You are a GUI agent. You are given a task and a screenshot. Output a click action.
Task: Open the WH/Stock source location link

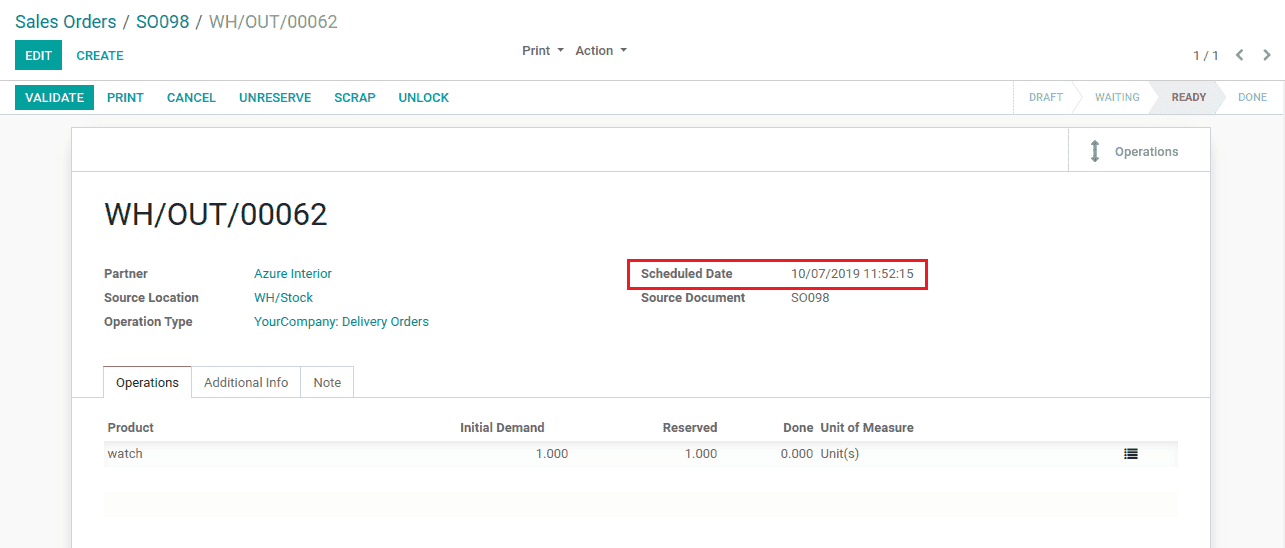[x=284, y=298]
